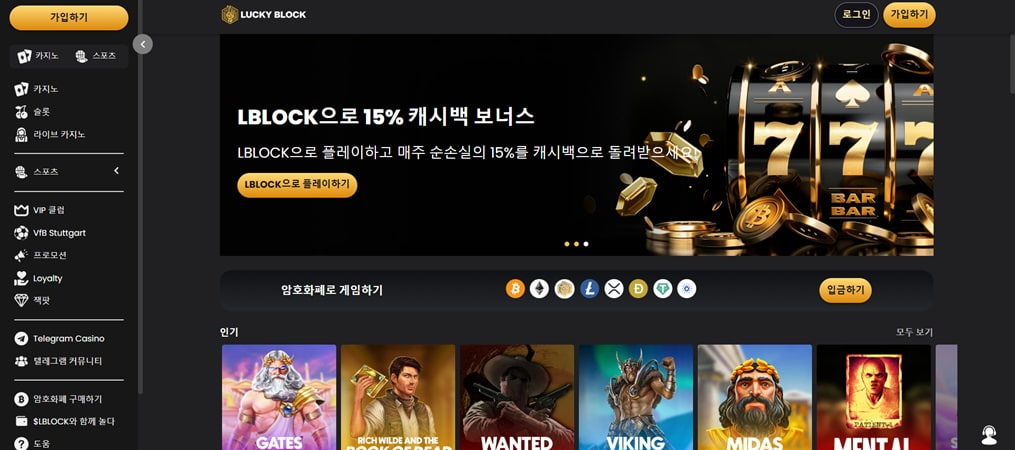This screenshot has height=450, width=1015.
Task: Choose the Litecoin coin icon
Action: (589, 289)
